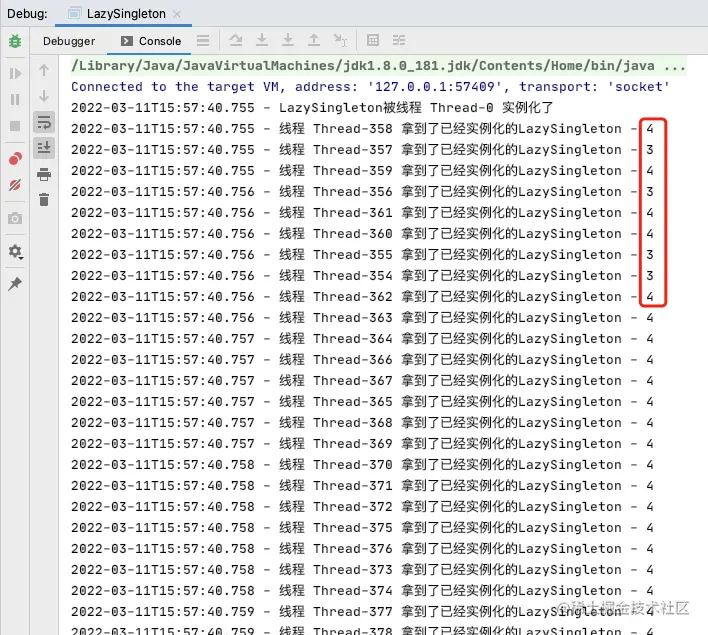Click the Rerun debug bug icon

tap(15, 41)
